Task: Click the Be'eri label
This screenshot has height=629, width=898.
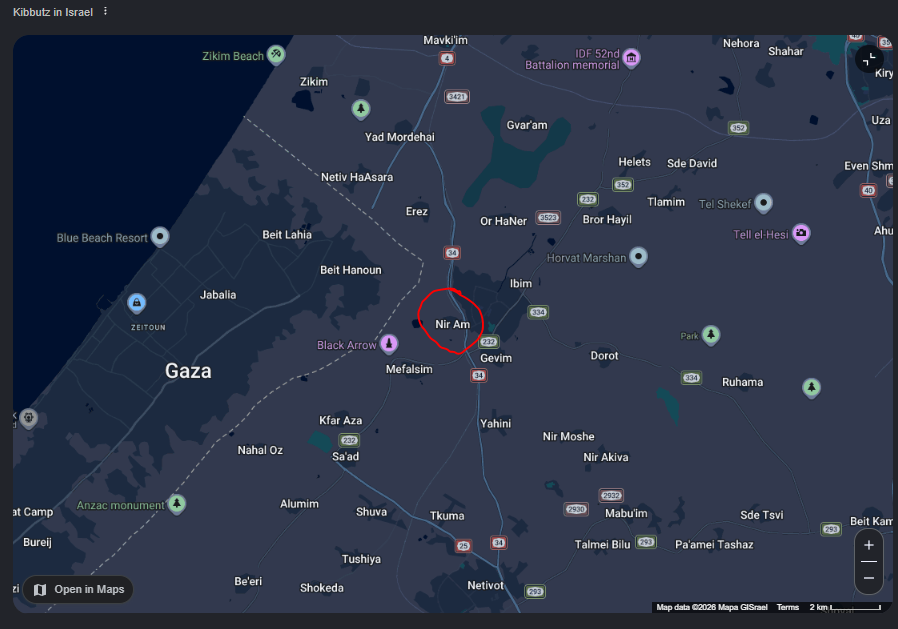Action: click(x=248, y=581)
